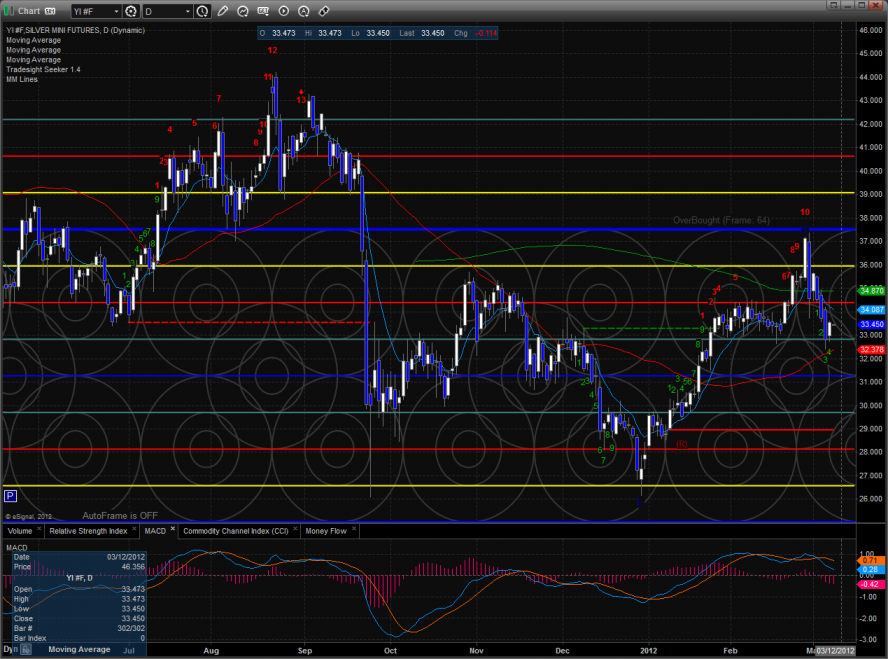Image resolution: width=888 pixels, height=659 pixels.
Task: Click the symbol settings gear icon
Action: [x=131, y=11]
